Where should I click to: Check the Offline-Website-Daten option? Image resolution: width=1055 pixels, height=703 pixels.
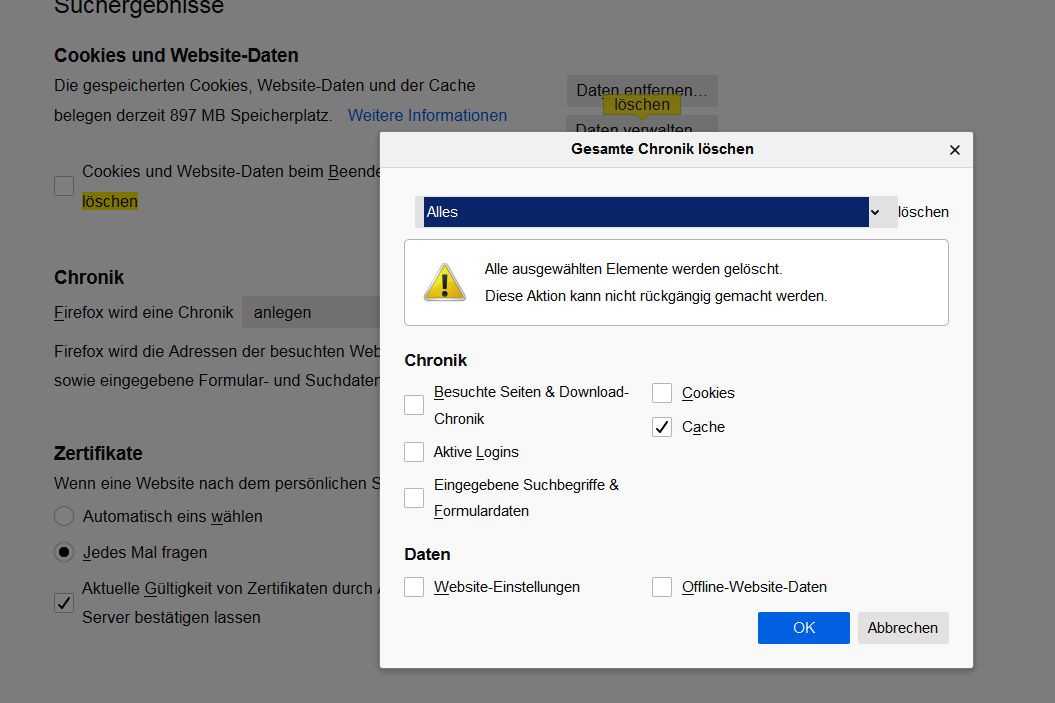[662, 587]
